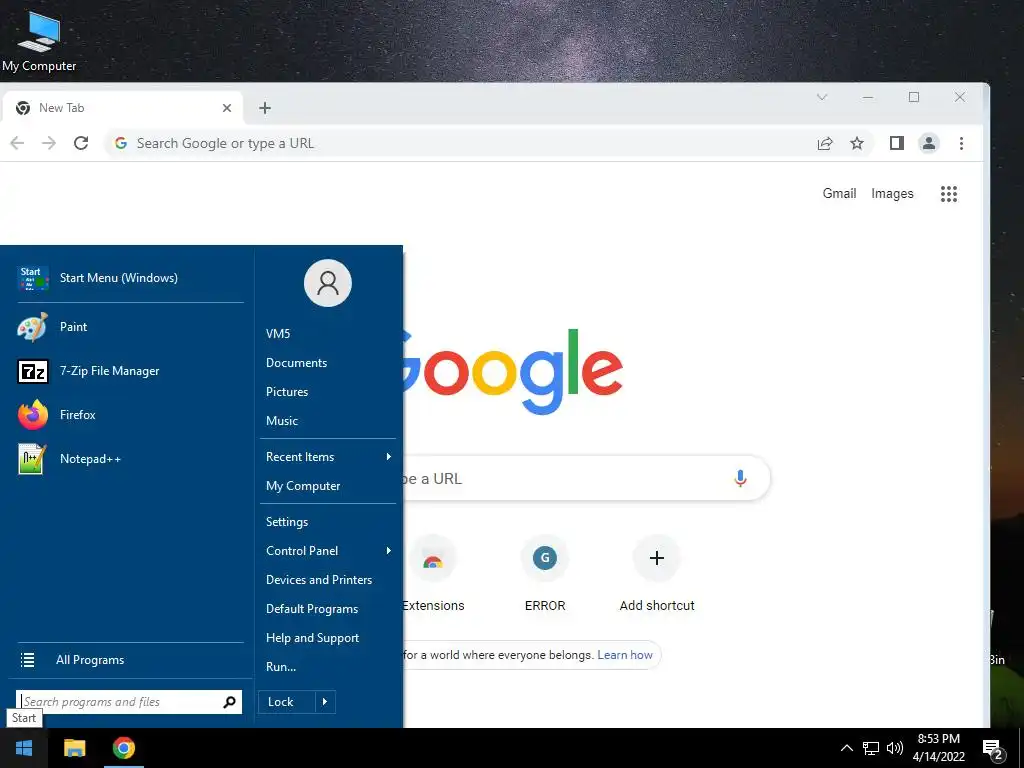Open Paint from the Start menu

[131, 327]
